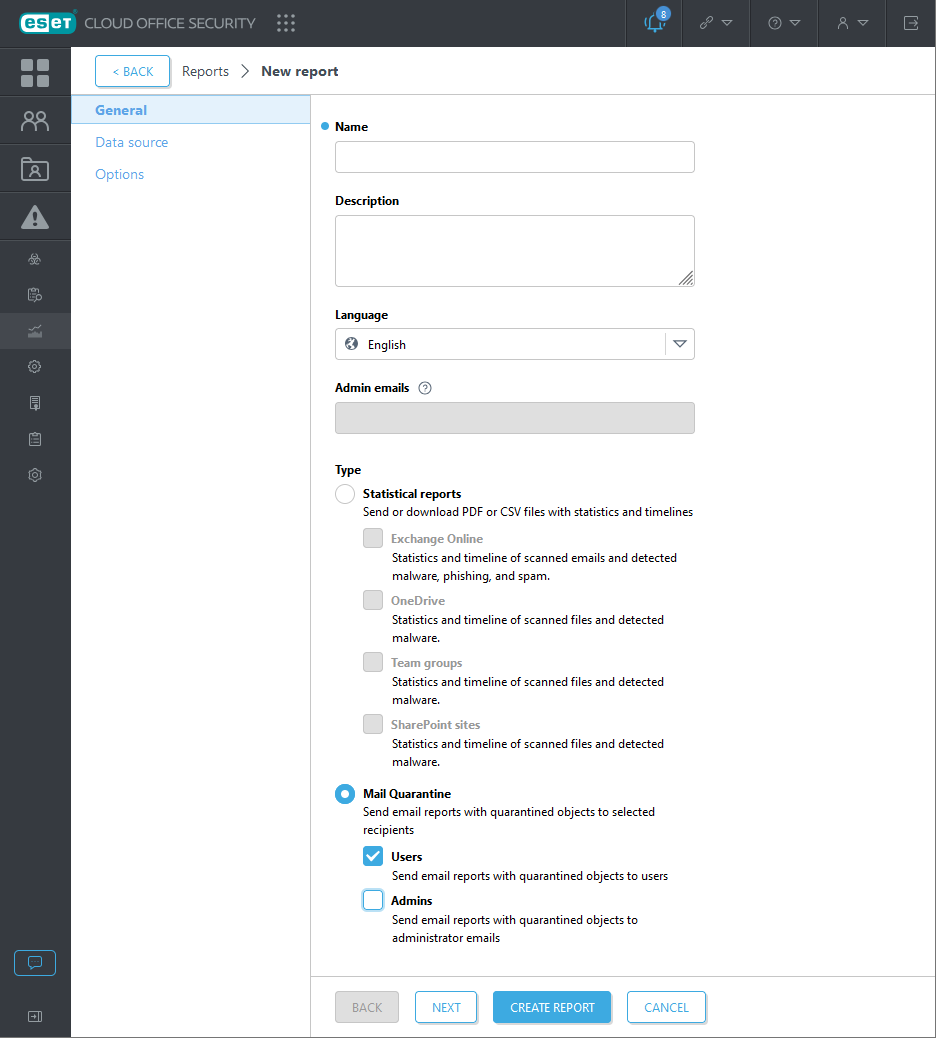Click the Description resize handle
The image size is (936, 1038).
coord(686,279)
